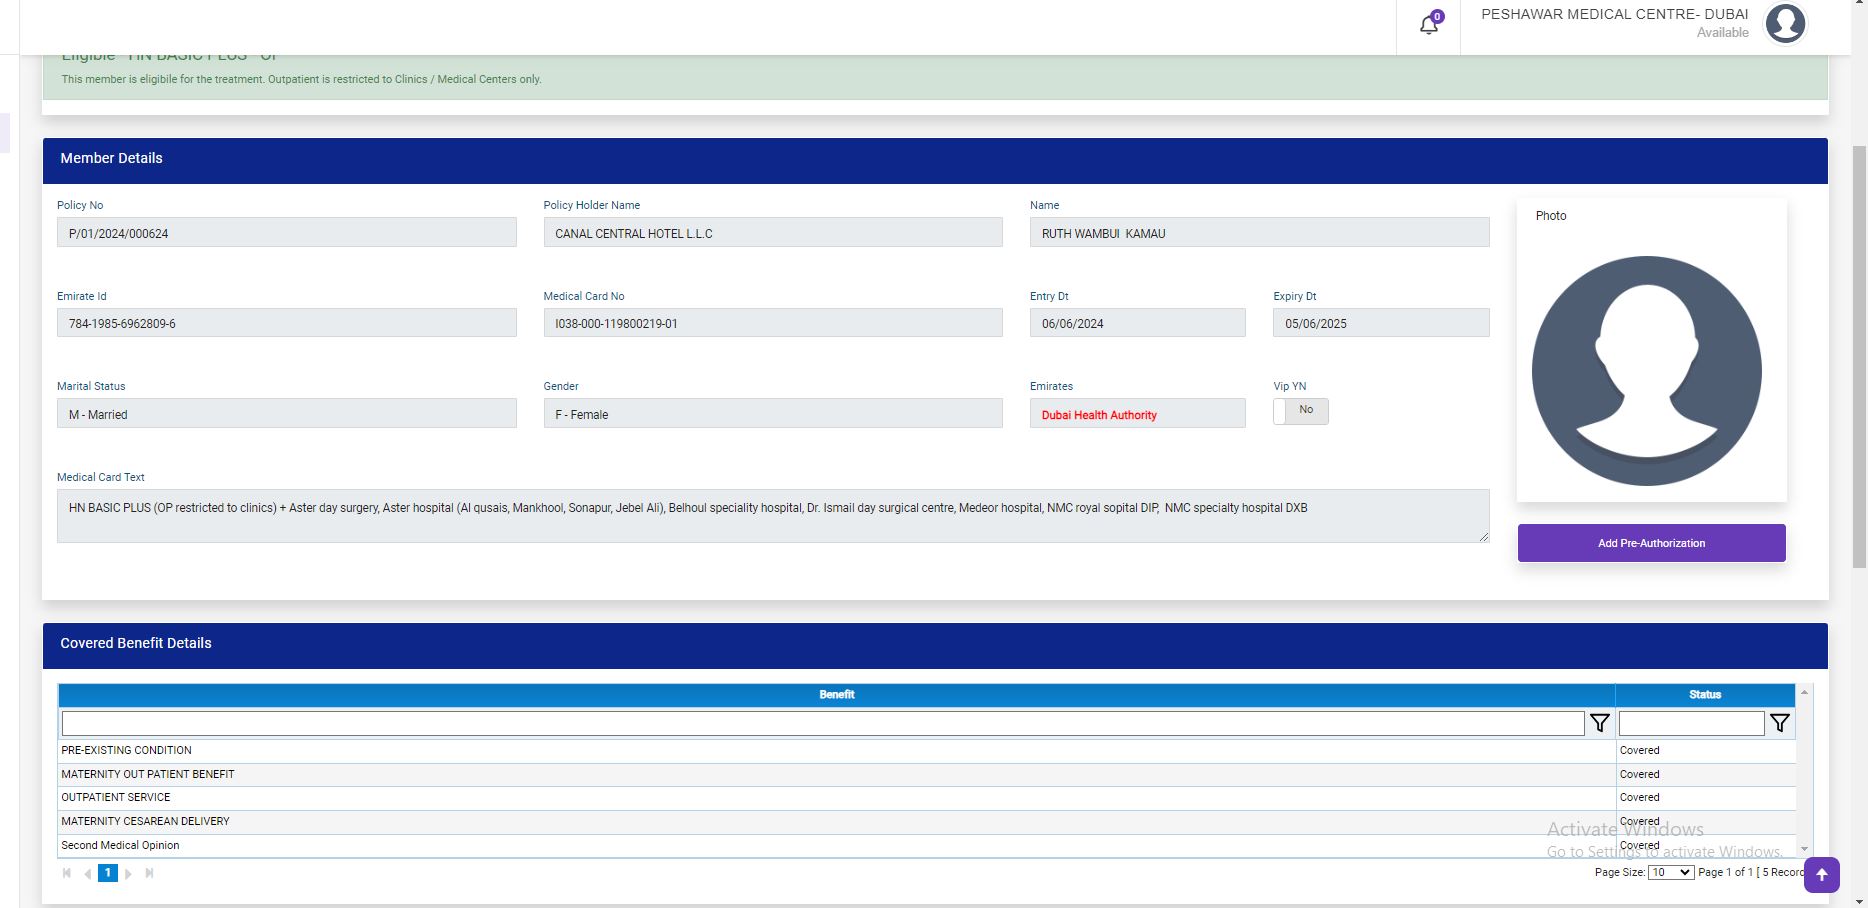Click the purple scroll-to-top arrow button
The image size is (1868, 908).
(1821, 875)
